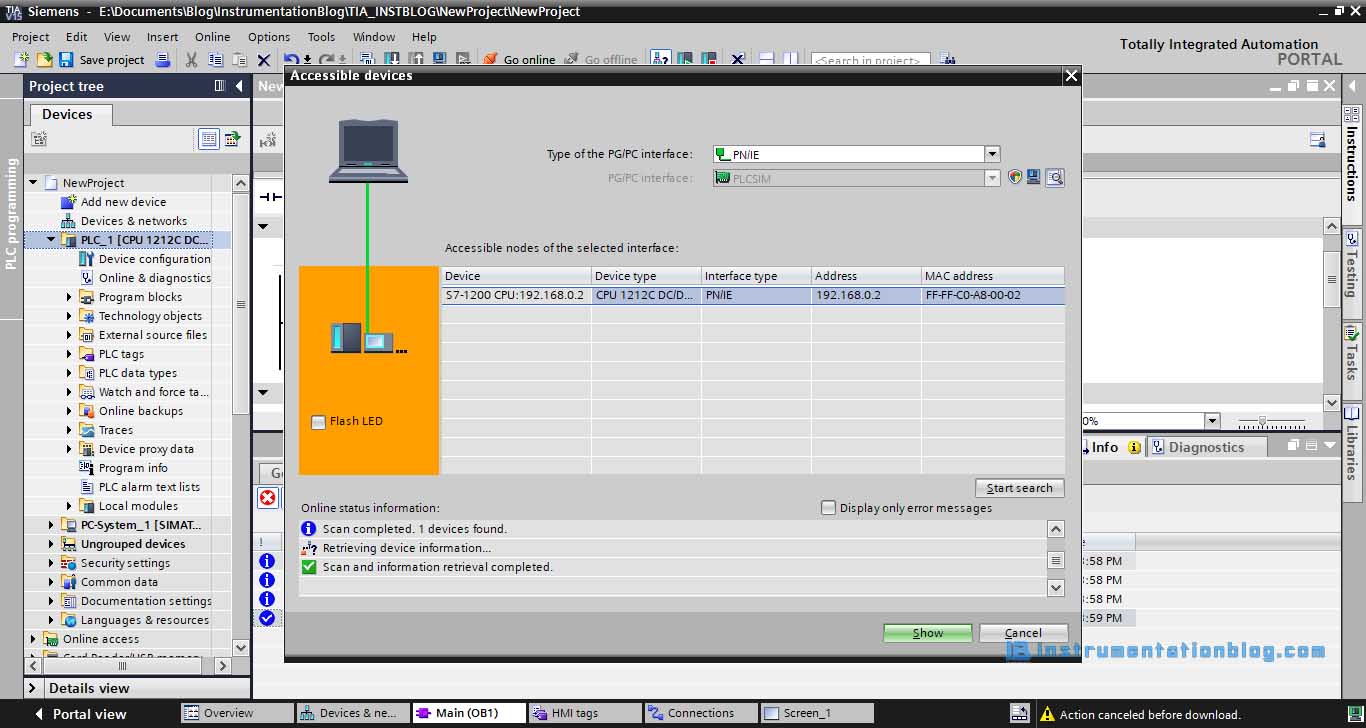Open Online & diagnostics in the tree
Image resolution: width=1366 pixels, height=728 pixels.
click(x=154, y=278)
